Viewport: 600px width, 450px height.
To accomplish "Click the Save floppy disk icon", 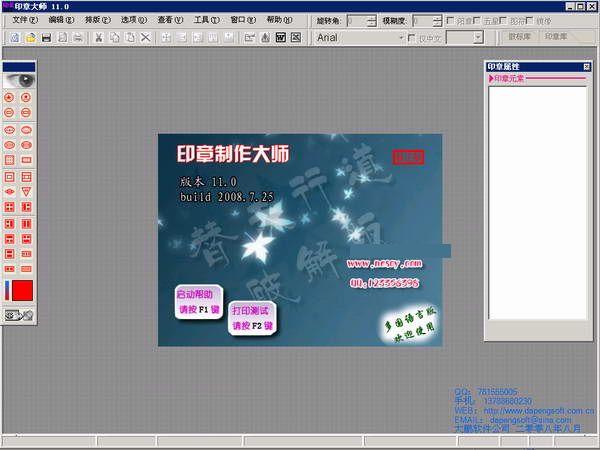I will click(x=46, y=38).
